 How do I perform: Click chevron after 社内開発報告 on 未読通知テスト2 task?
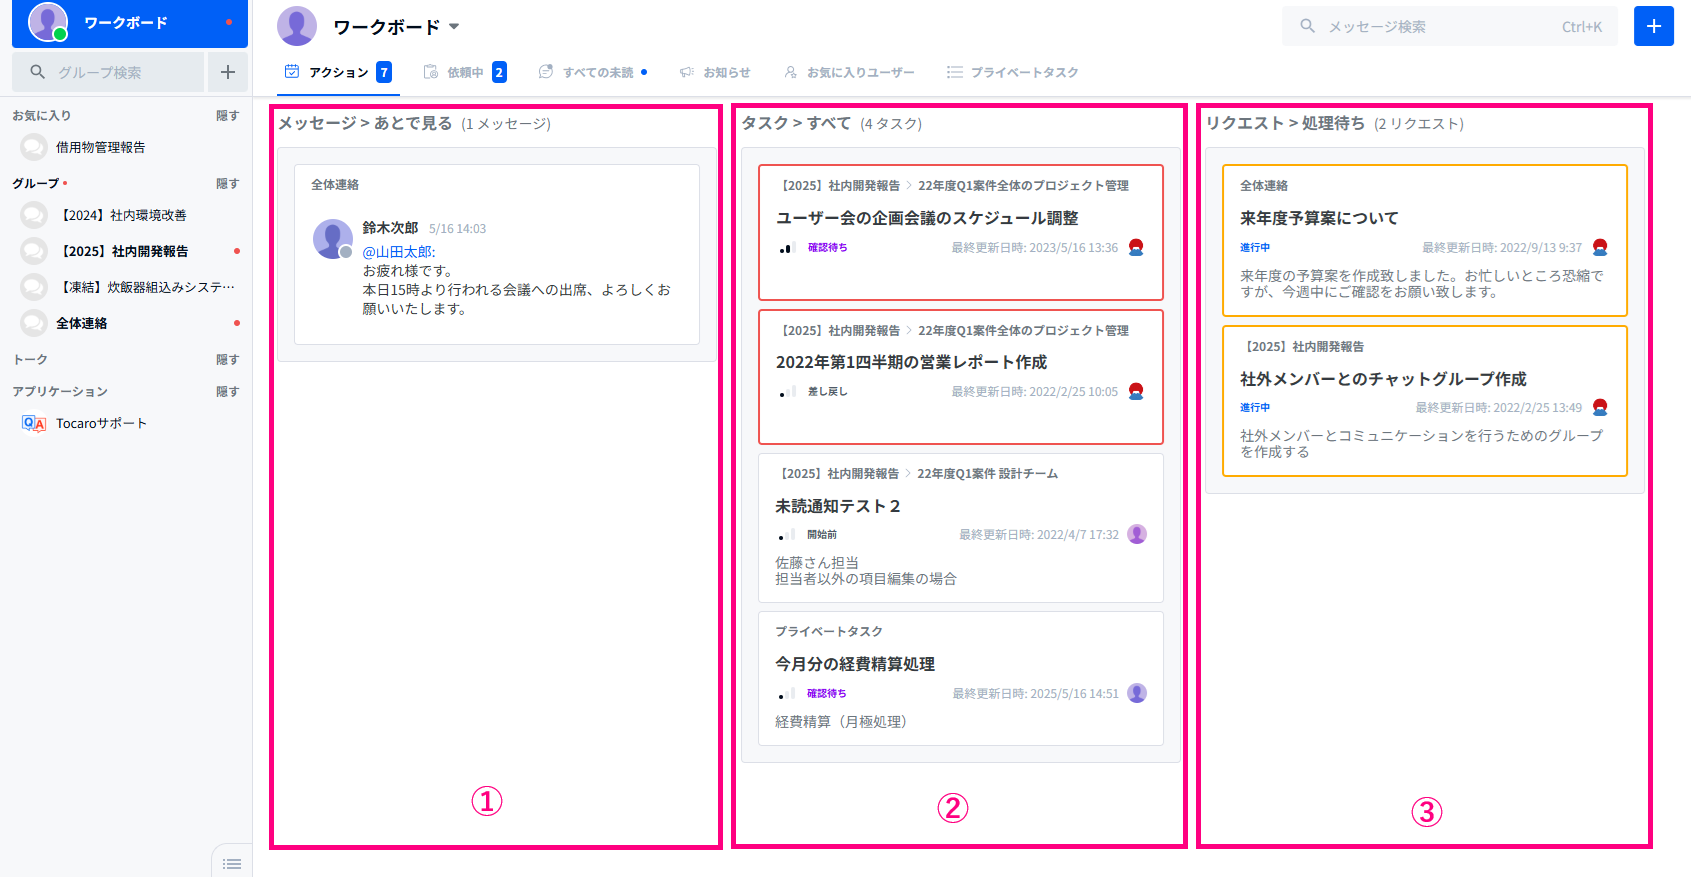[908, 473]
